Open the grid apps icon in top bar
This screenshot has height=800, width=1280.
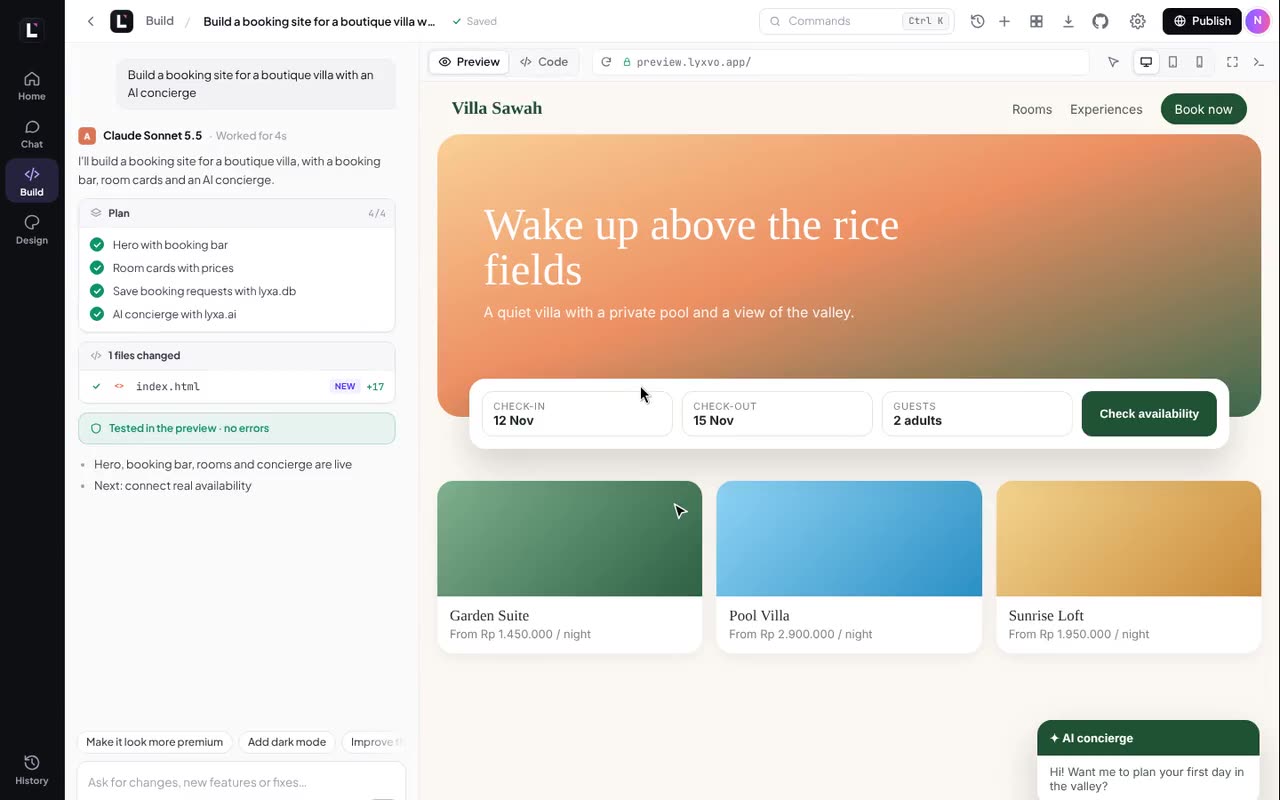[1036, 21]
